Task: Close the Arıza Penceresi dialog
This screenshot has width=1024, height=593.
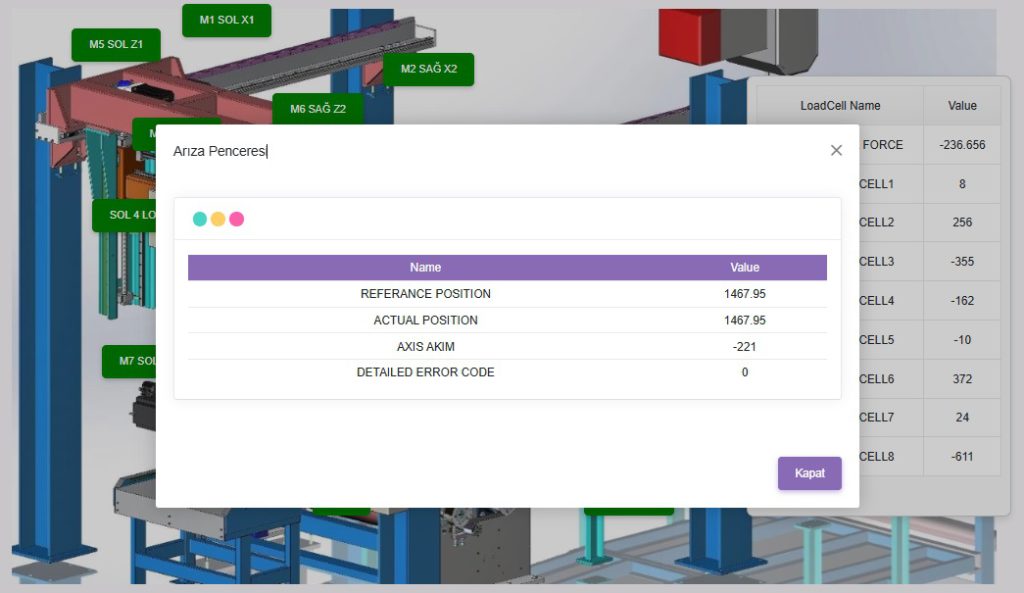Action: pos(837,150)
